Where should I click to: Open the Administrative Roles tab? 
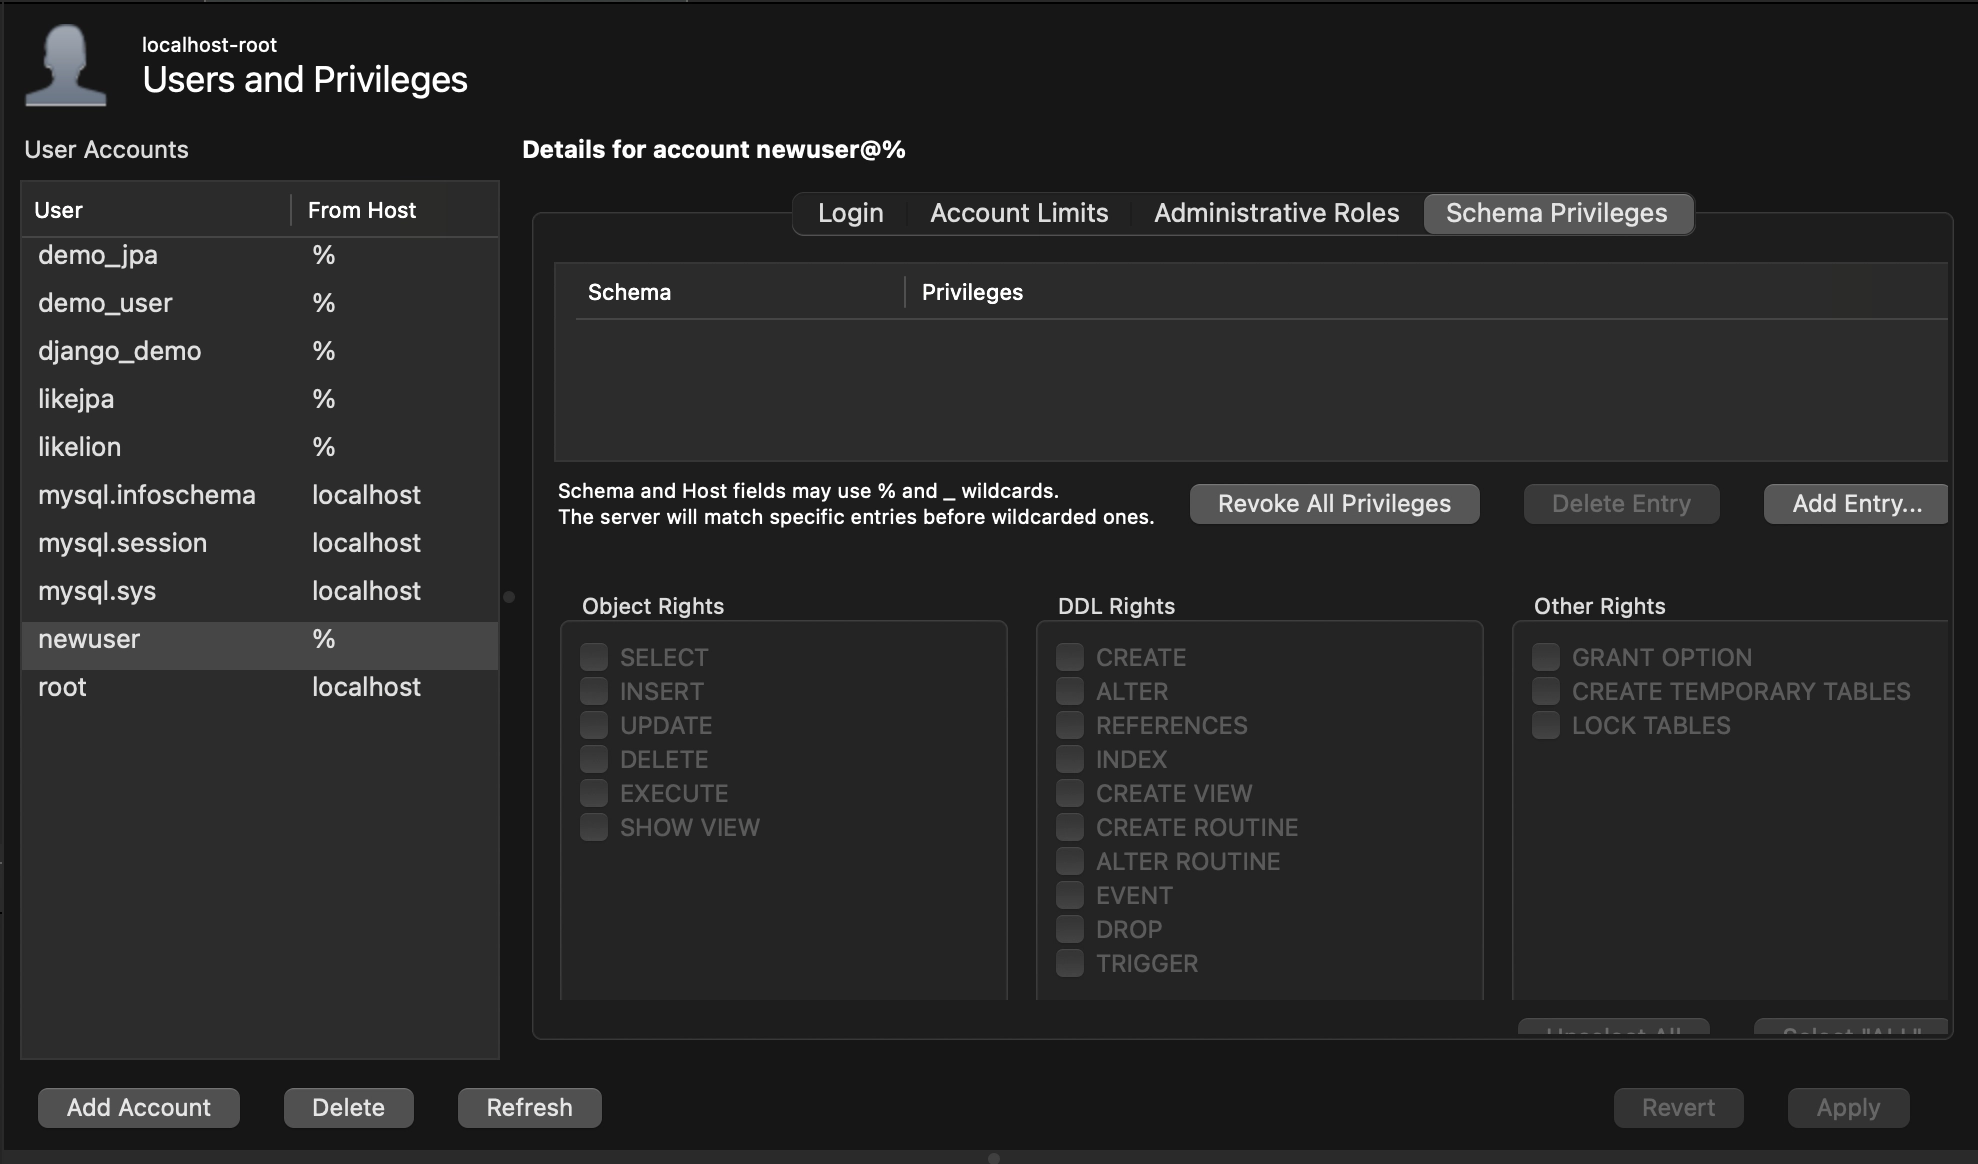(1276, 213)
